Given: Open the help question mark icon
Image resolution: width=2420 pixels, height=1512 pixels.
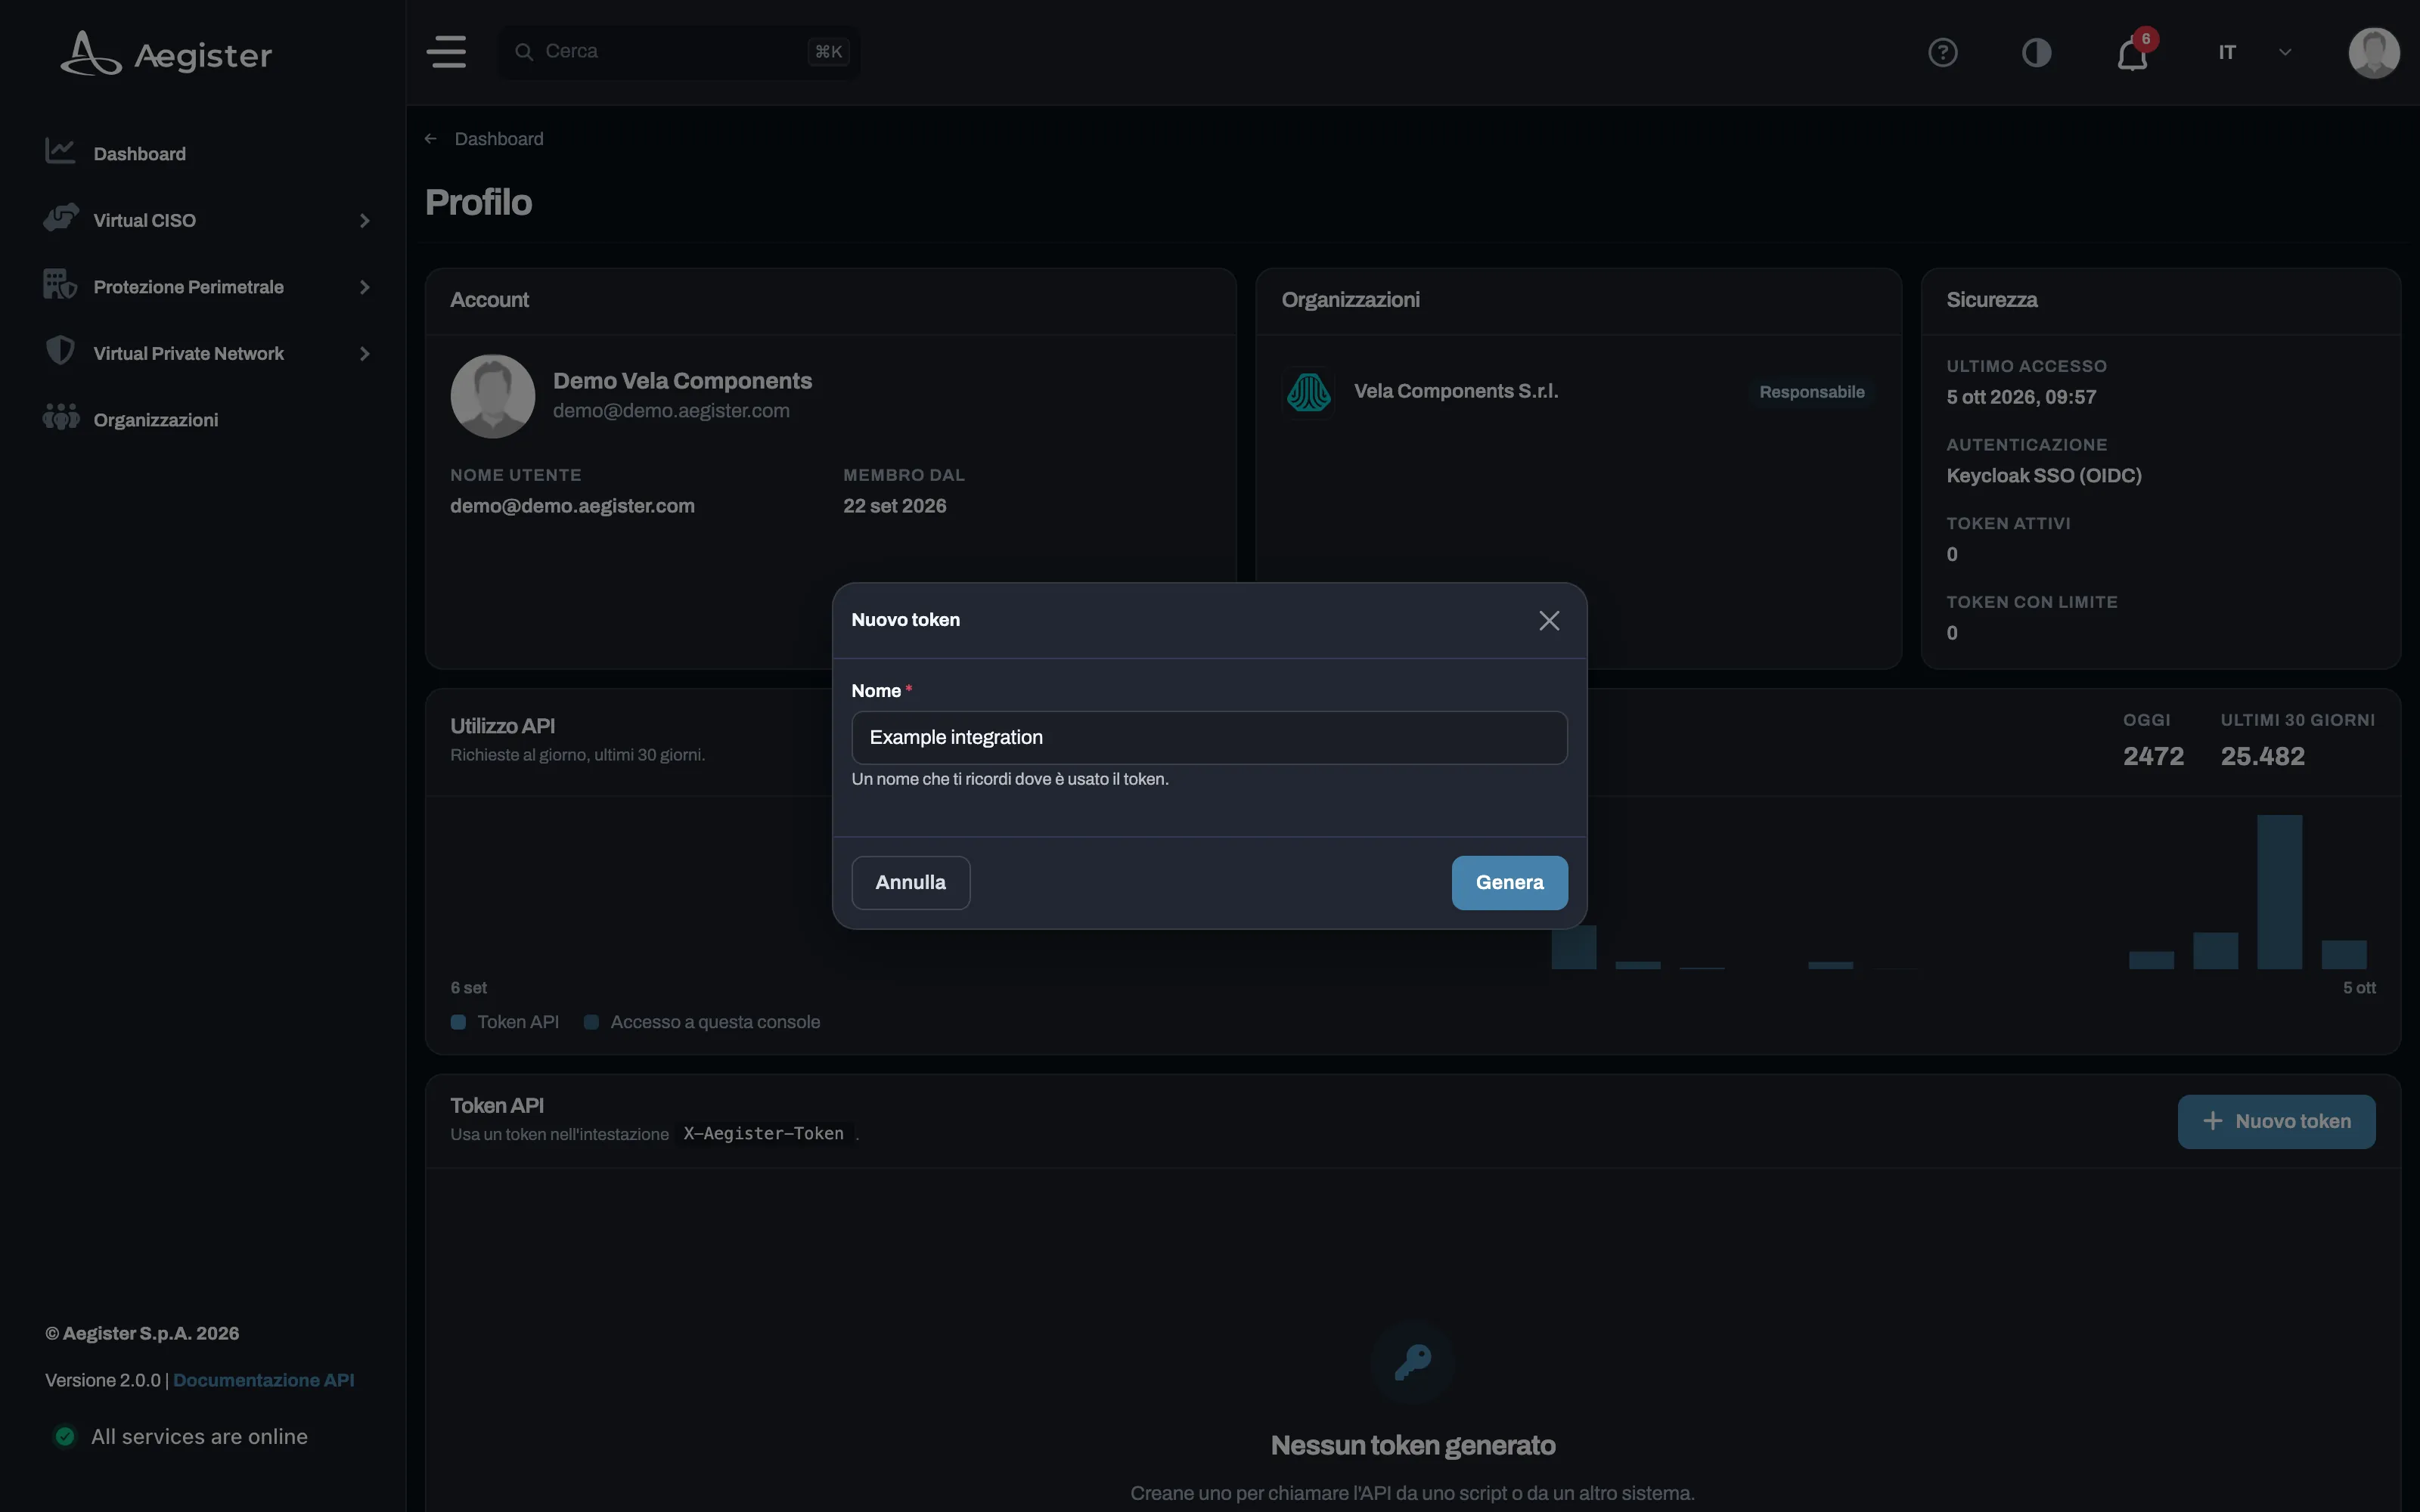Looking at the screenshot, I should click(1942, 52).
